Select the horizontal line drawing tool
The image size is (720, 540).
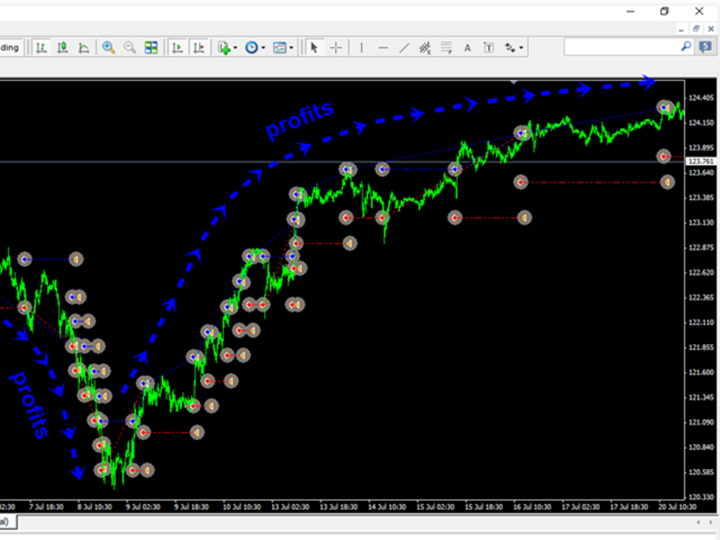[383, 47]
